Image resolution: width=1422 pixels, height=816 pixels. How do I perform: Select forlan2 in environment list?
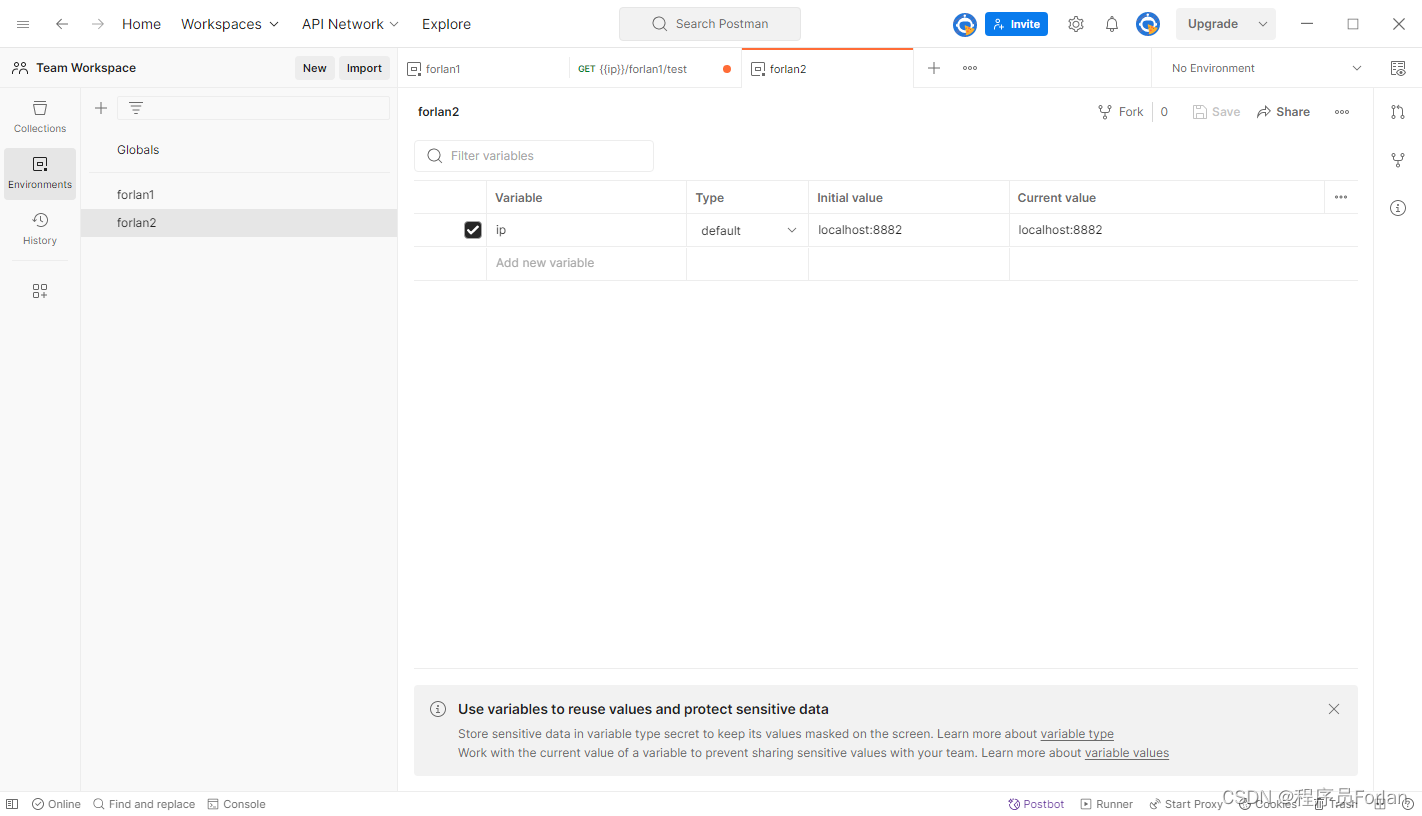239,223
